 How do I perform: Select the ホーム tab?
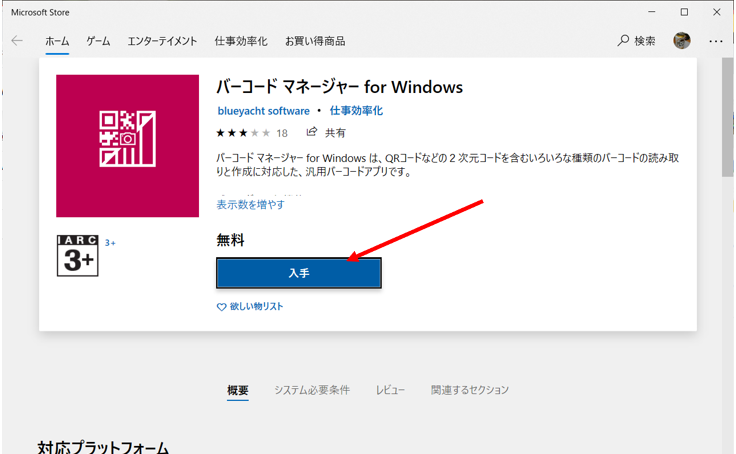pyautogui.click(x=57, y=41)
